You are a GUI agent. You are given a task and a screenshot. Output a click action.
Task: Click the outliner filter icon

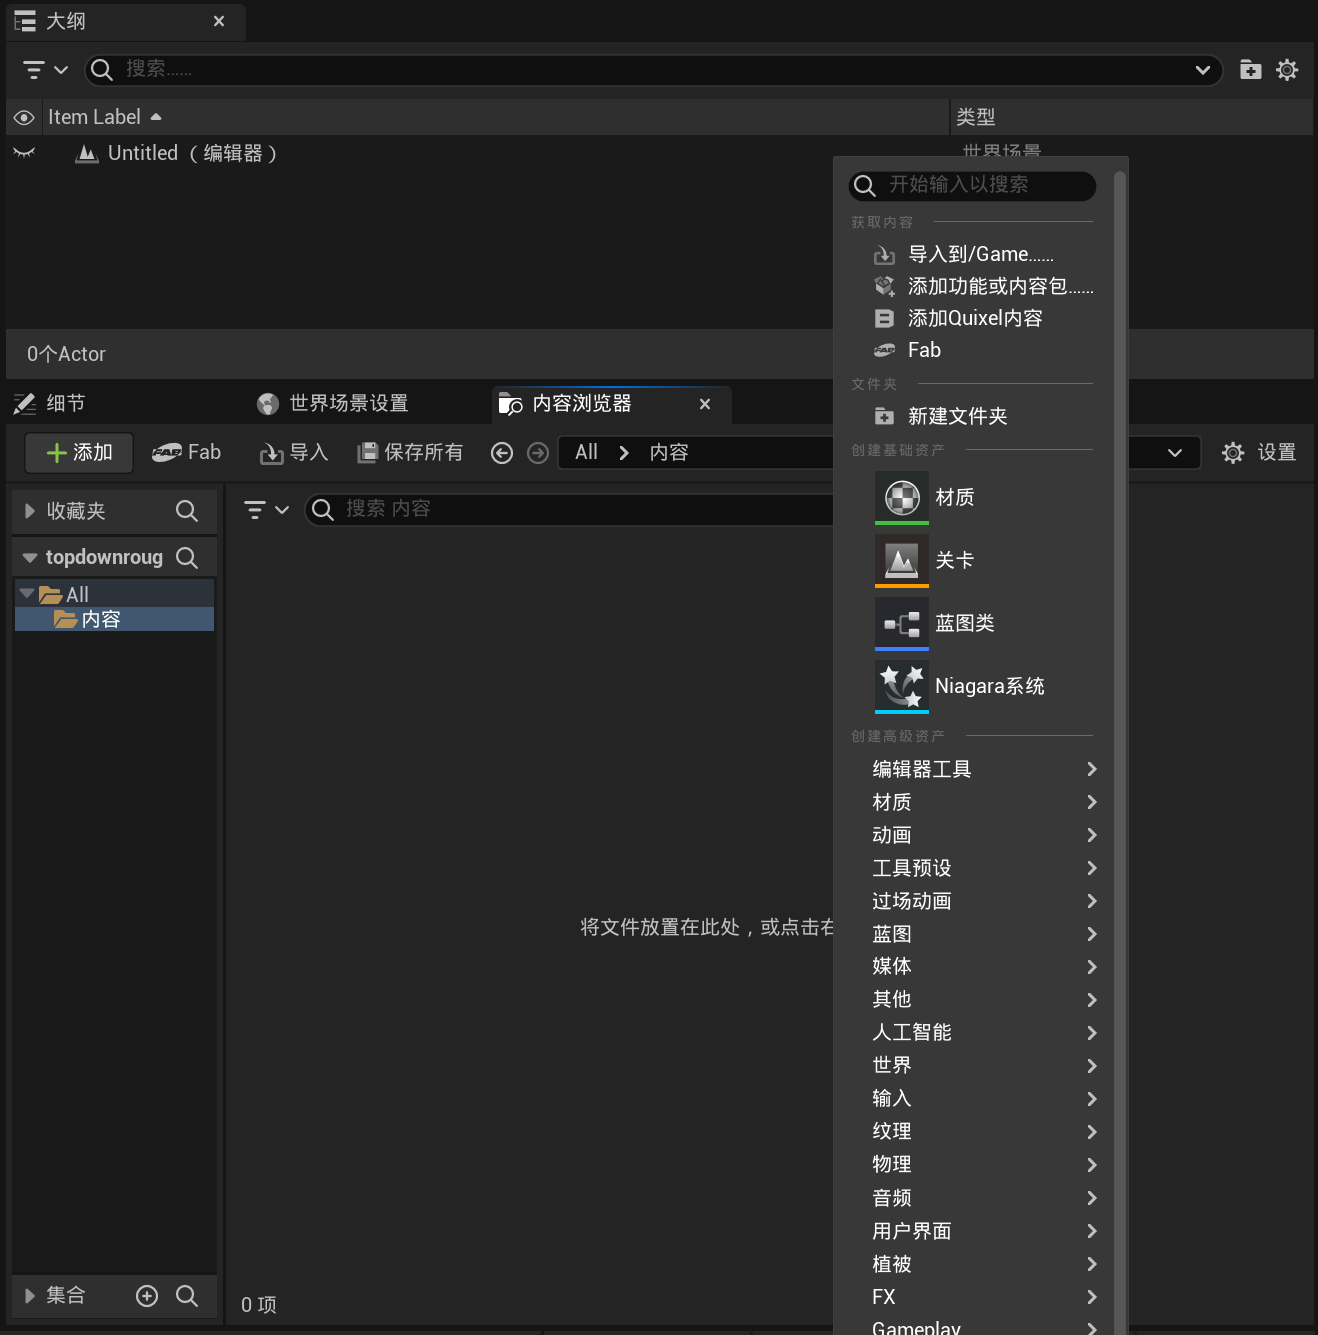point(45,70)
